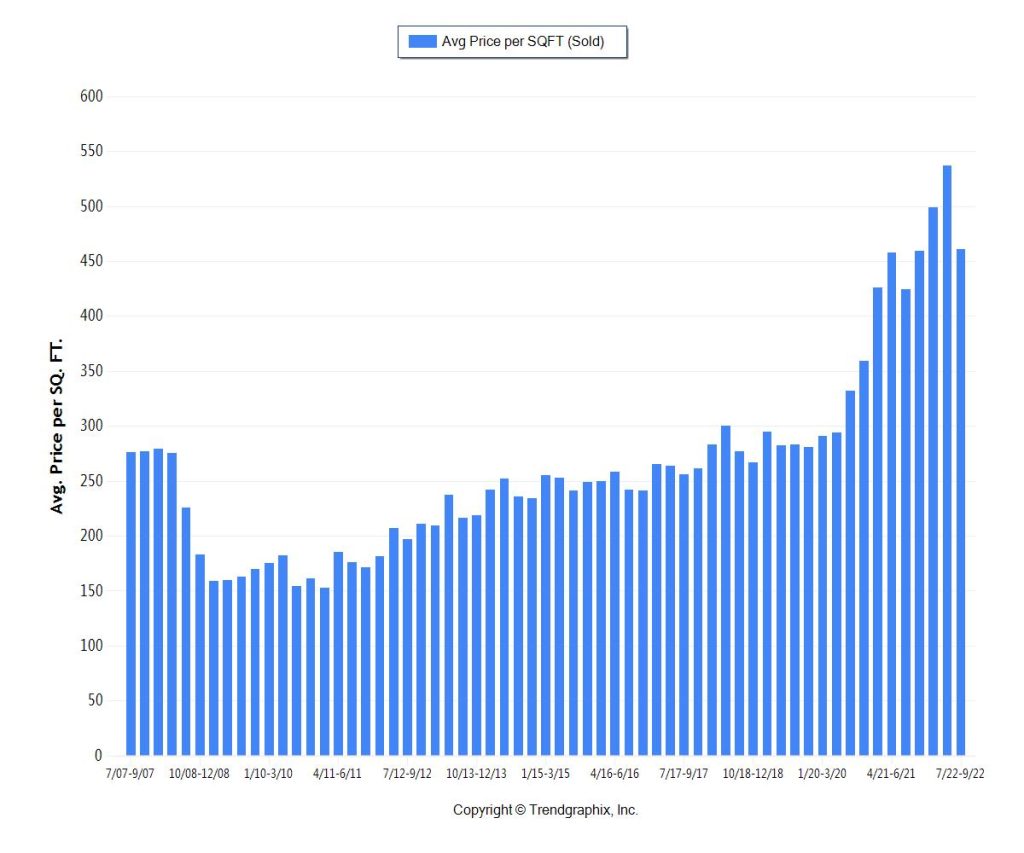Click the tallest bar near 540
The height and width of the screenshot is (853, 1024).
(947, 460)
